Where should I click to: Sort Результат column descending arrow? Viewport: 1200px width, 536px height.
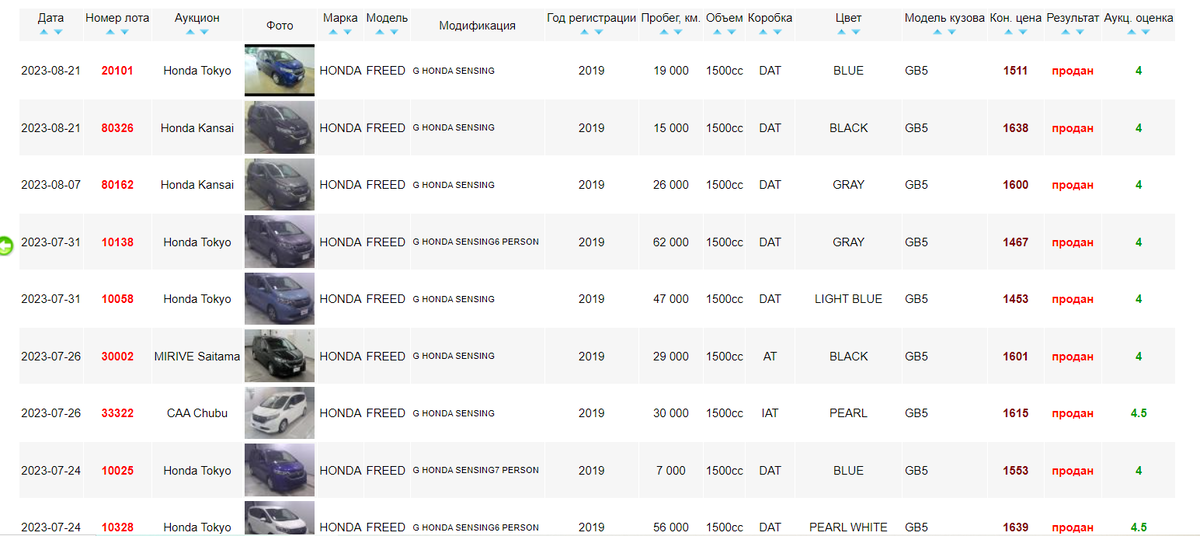point(1080,32)
